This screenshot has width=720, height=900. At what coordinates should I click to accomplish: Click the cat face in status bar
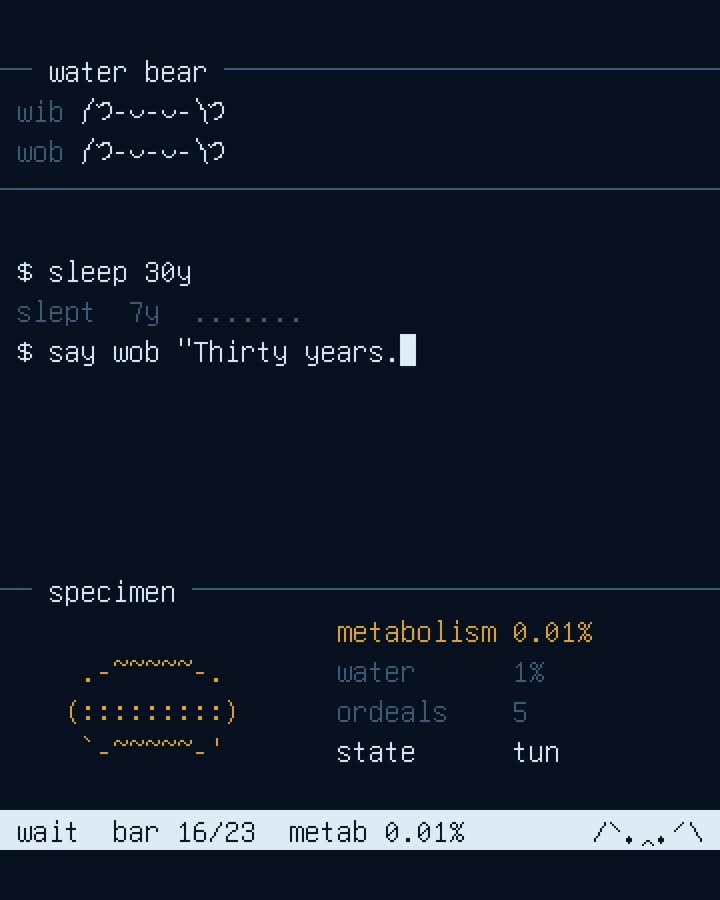(x=648, y=832)
